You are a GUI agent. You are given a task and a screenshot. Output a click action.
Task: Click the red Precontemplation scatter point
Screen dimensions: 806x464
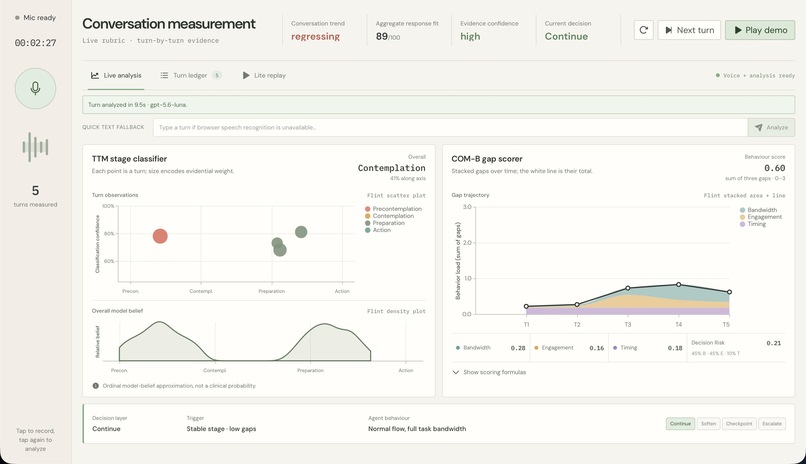(160, 236)
